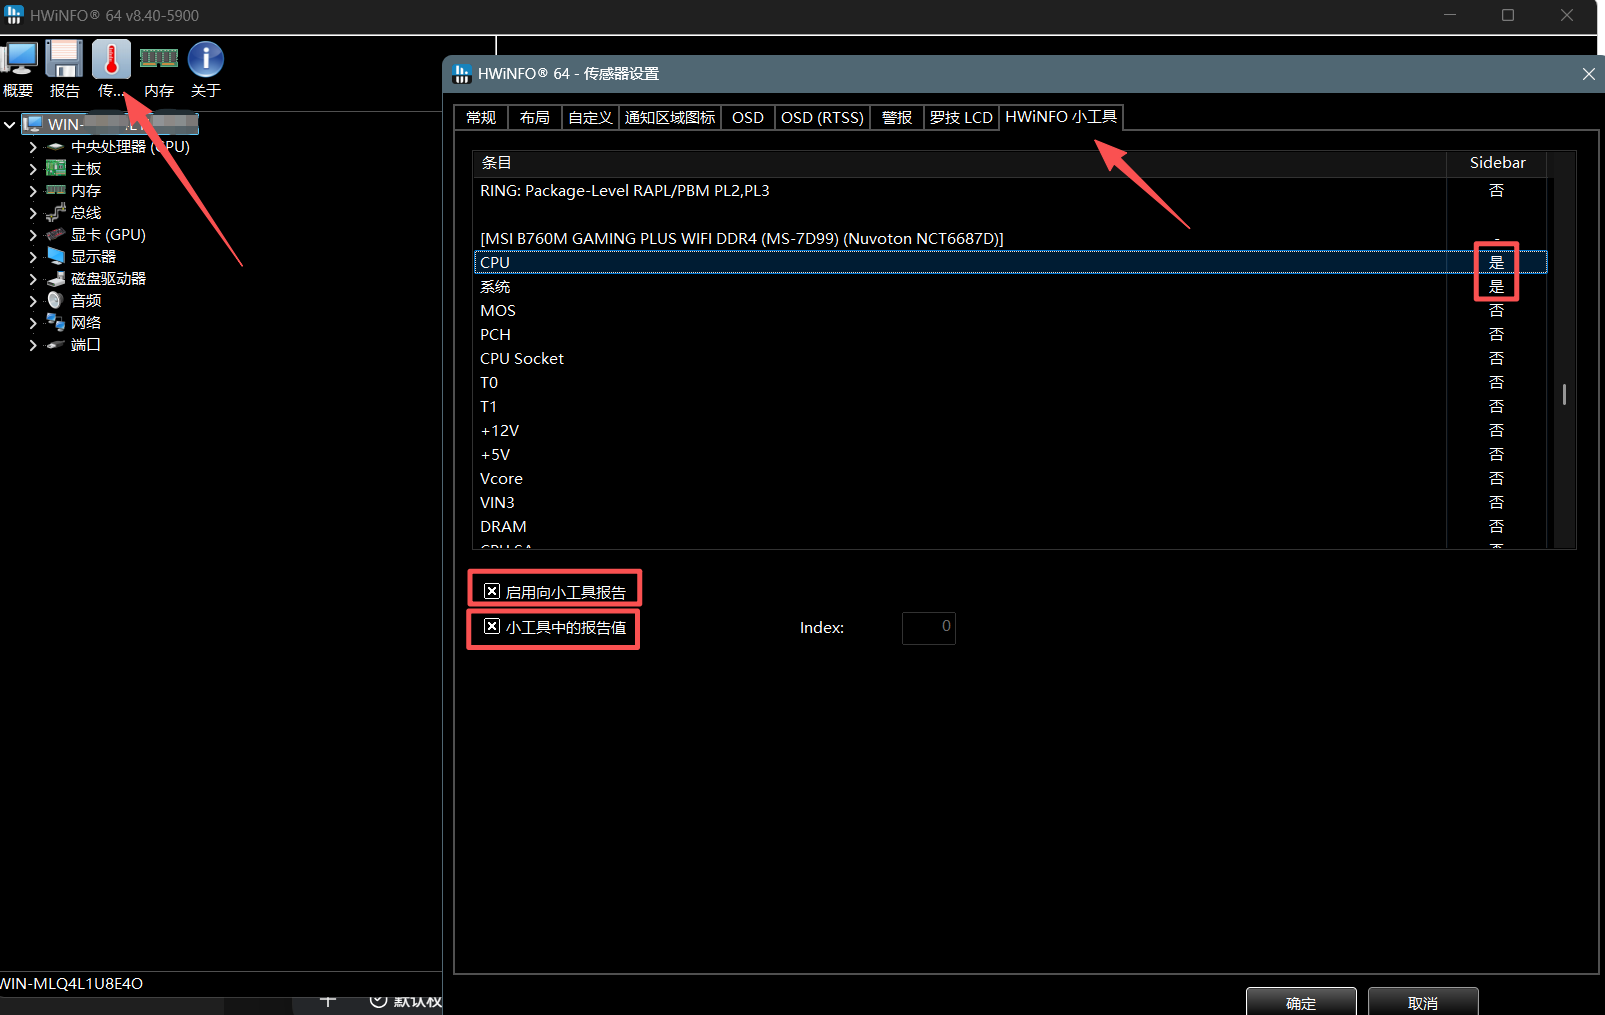Screen dimensions: 1605x1015
Task: Switch to the 布局 tab
Action: tap(535, 118)
